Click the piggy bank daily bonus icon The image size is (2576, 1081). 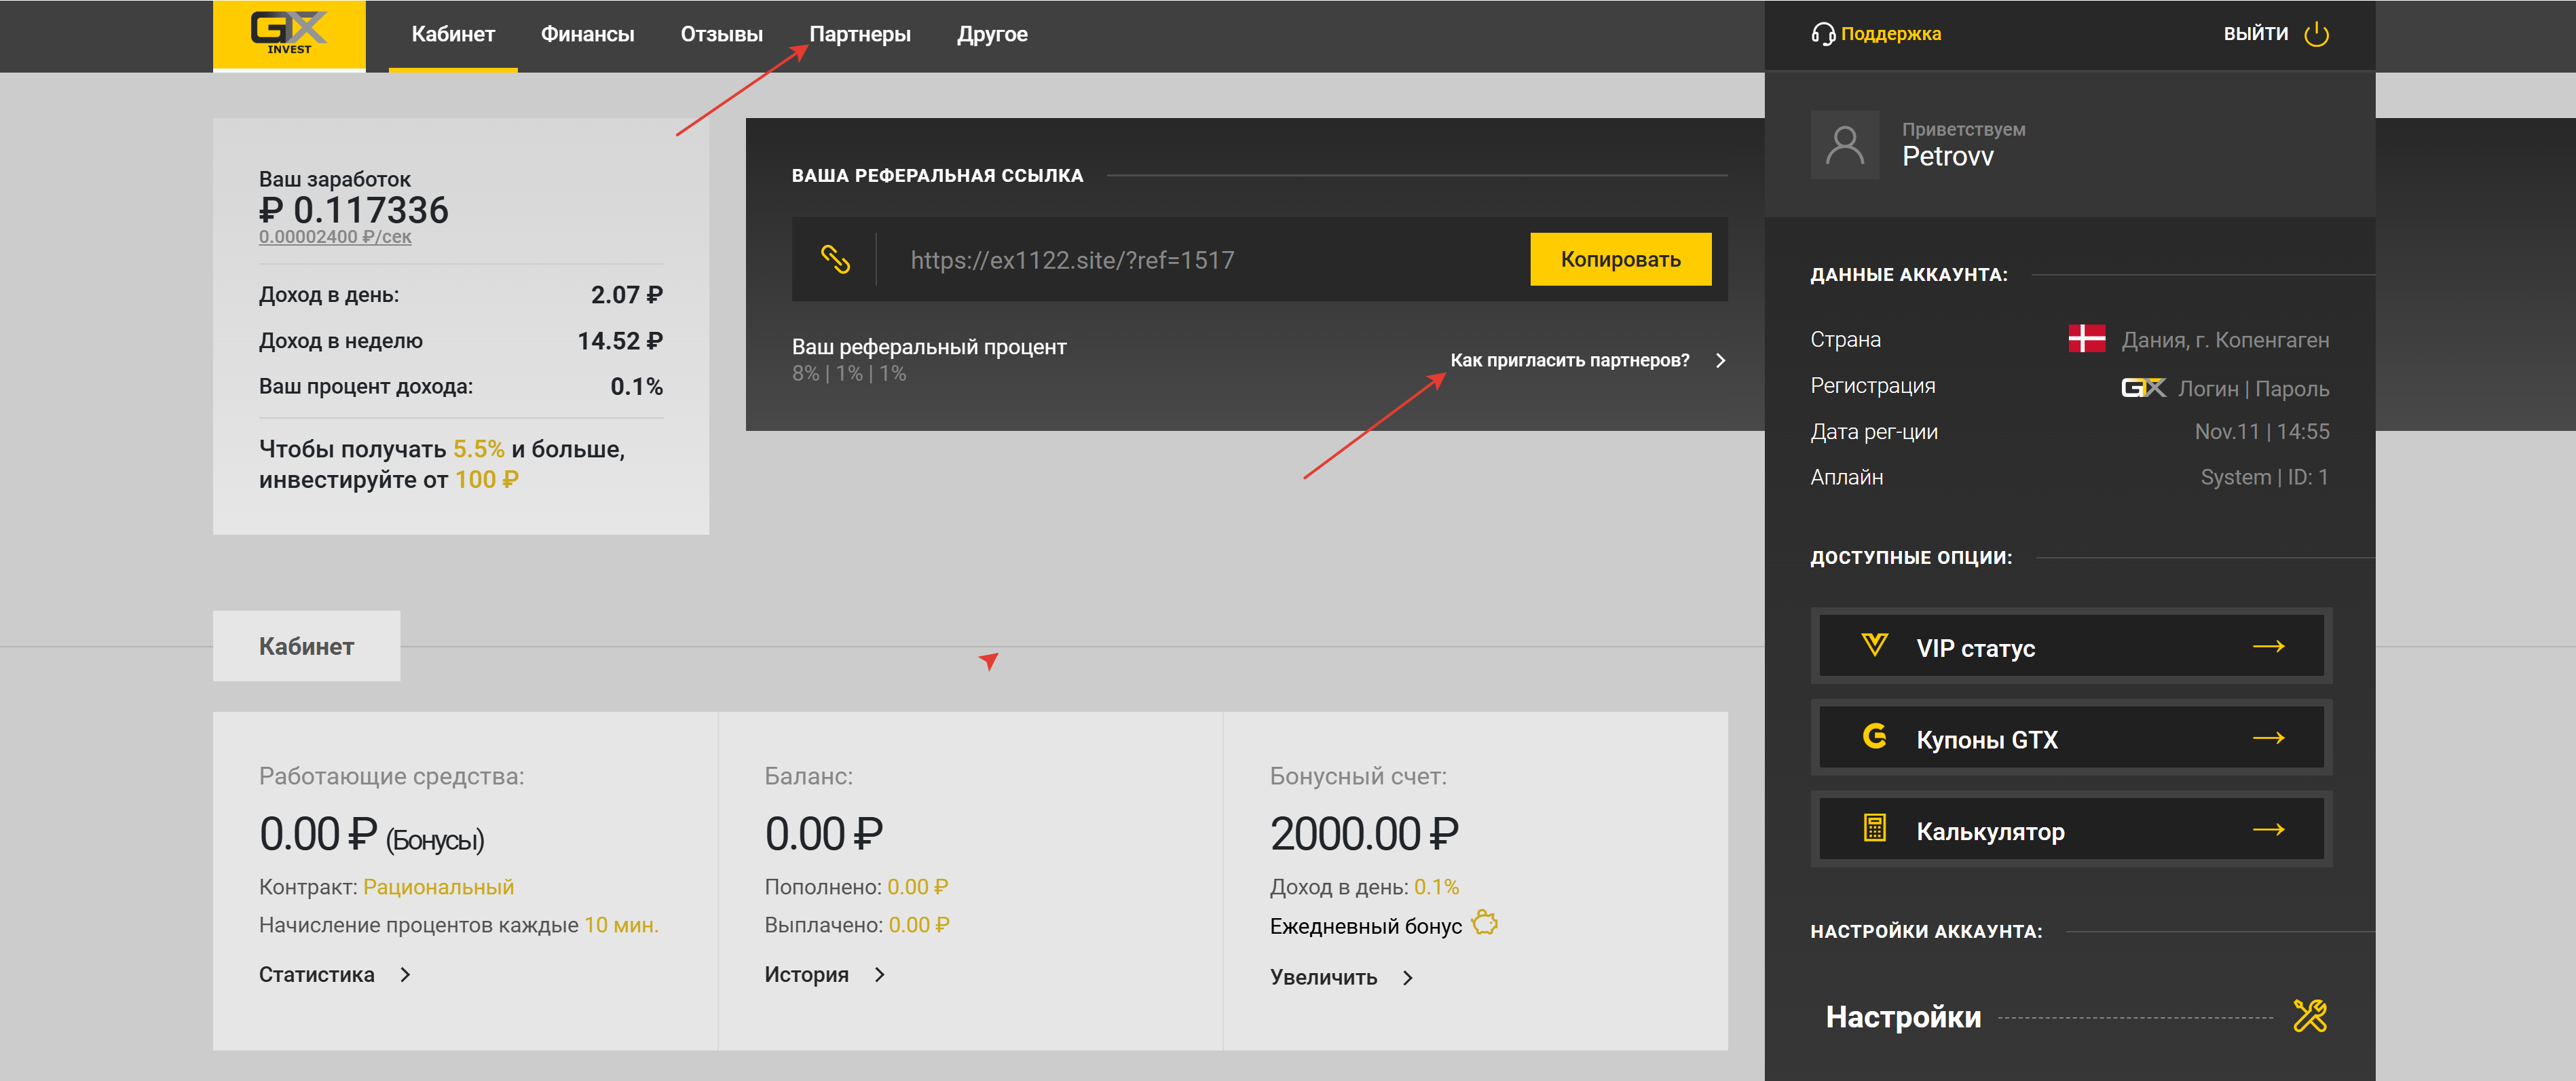[1485, 923]
